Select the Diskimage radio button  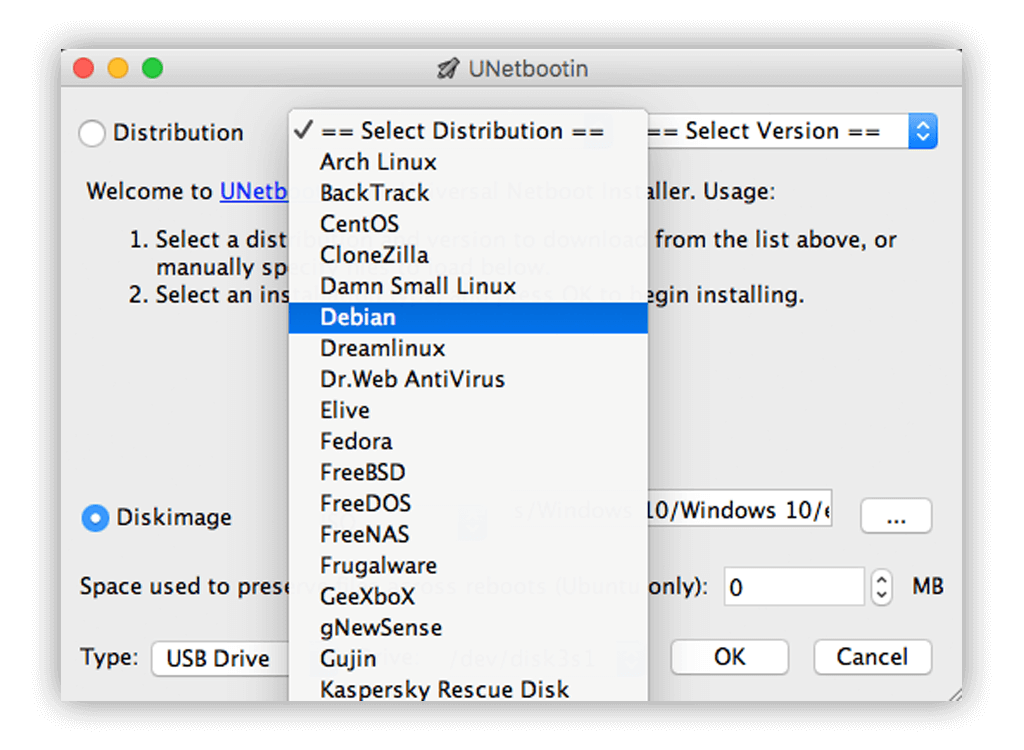point(95,518)
